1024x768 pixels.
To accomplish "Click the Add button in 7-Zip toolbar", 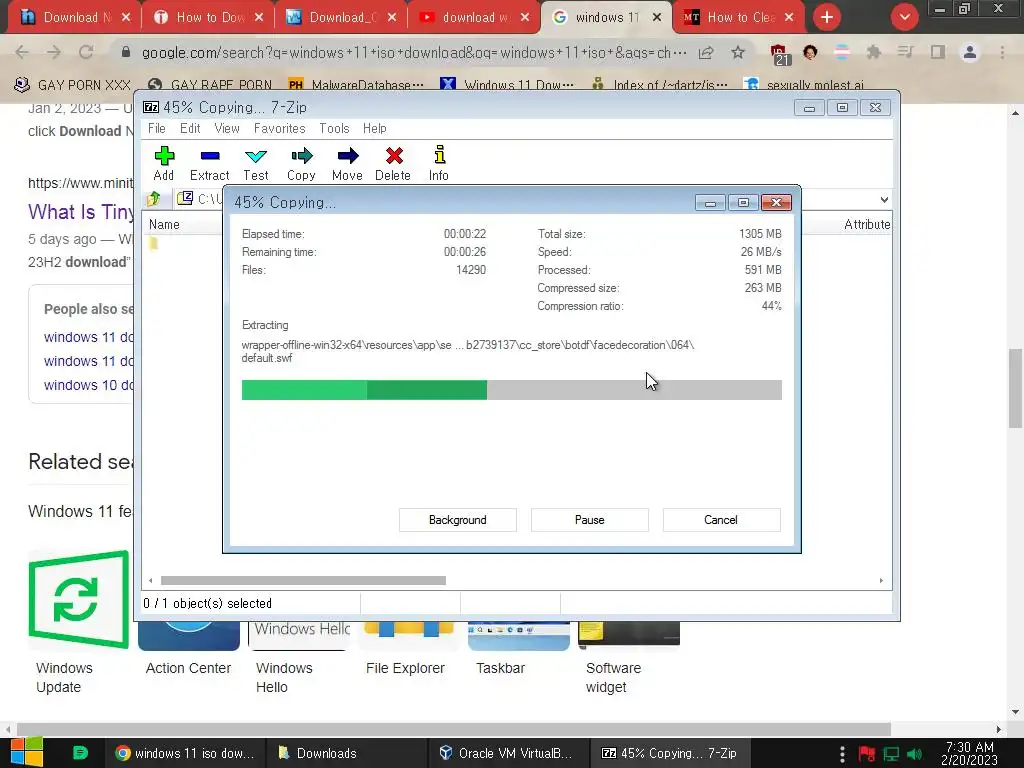I will [163, 163].
